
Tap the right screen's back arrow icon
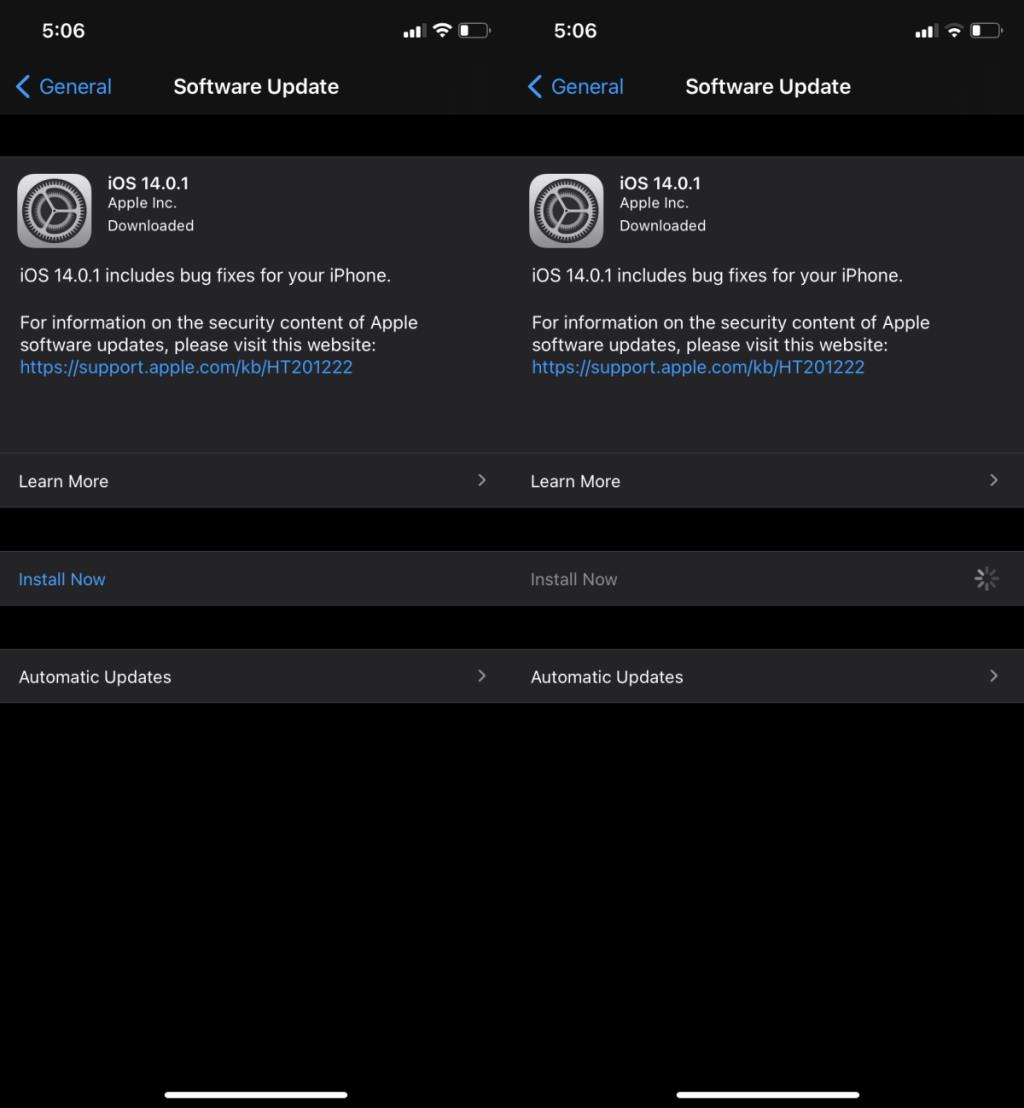535,87
